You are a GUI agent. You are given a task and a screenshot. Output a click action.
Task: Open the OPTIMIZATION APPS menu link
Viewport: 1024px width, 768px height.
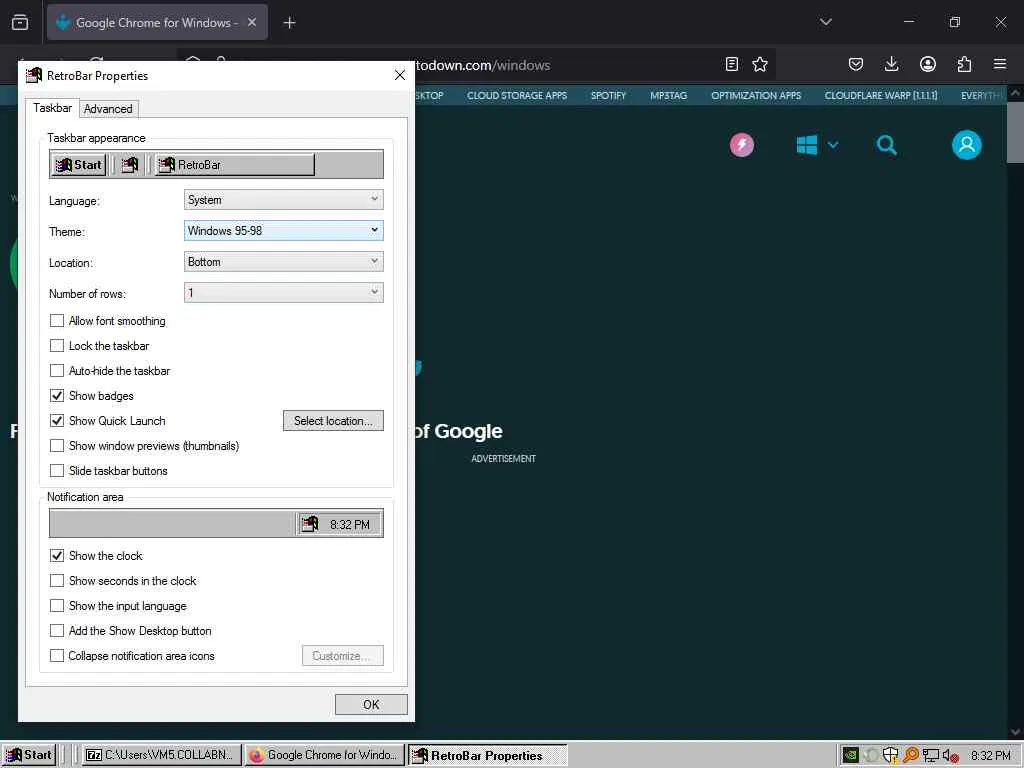[x=756, y=95]
